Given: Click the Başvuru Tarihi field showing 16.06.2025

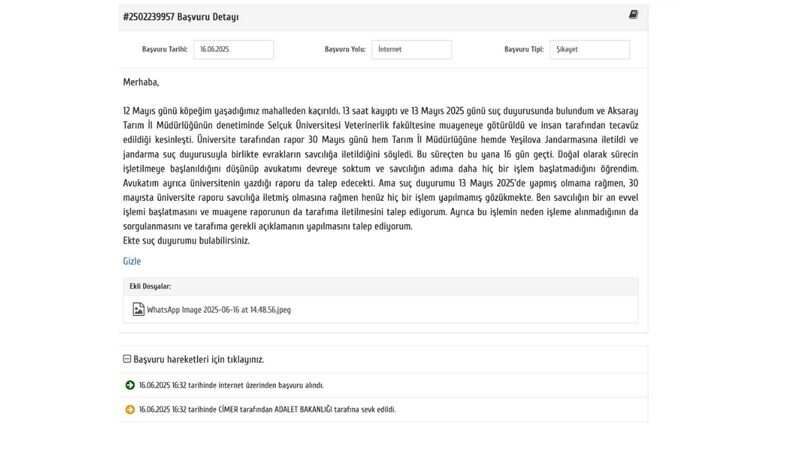Looking at the screenshot, I should (x=234, y=49).
